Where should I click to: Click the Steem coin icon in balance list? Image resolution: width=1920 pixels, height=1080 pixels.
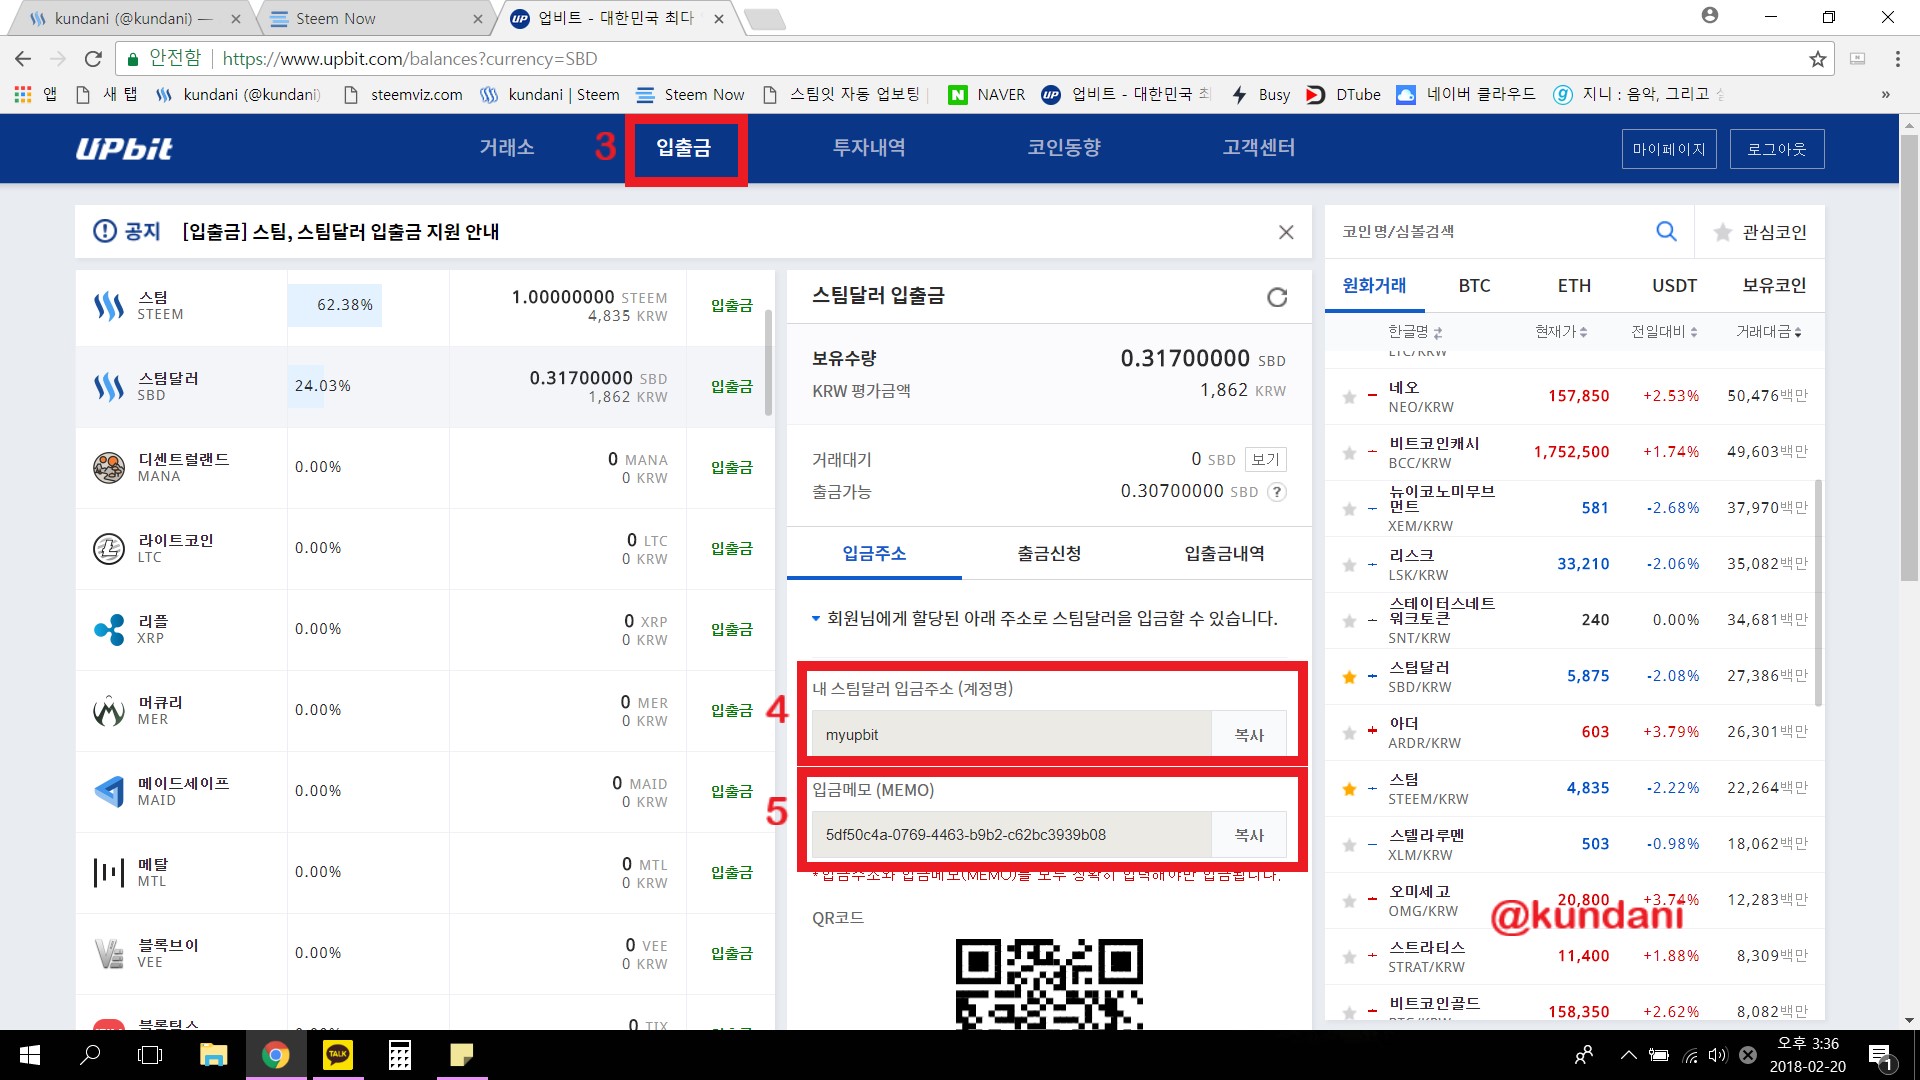[110, 305]
